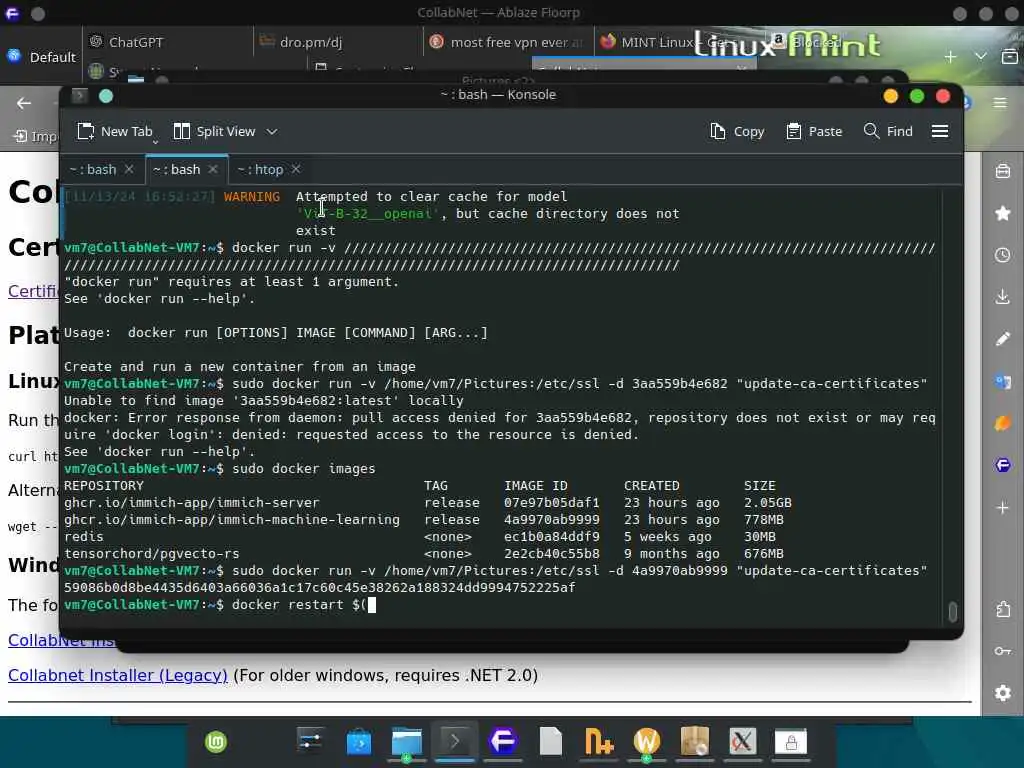Open the Konsole hamburger menu
This screenshot has width=1024, height=768.
pyautogui.click(x=940, y=131)
